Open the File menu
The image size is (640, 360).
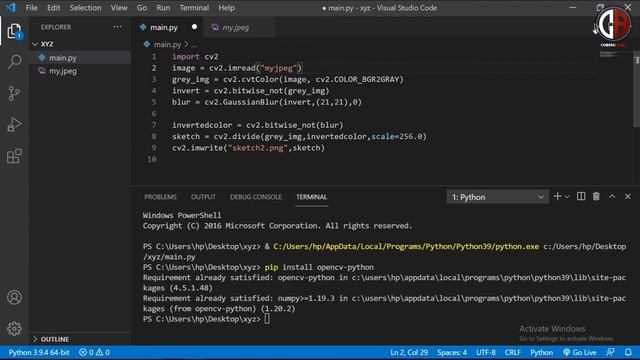tap(31, 8)
